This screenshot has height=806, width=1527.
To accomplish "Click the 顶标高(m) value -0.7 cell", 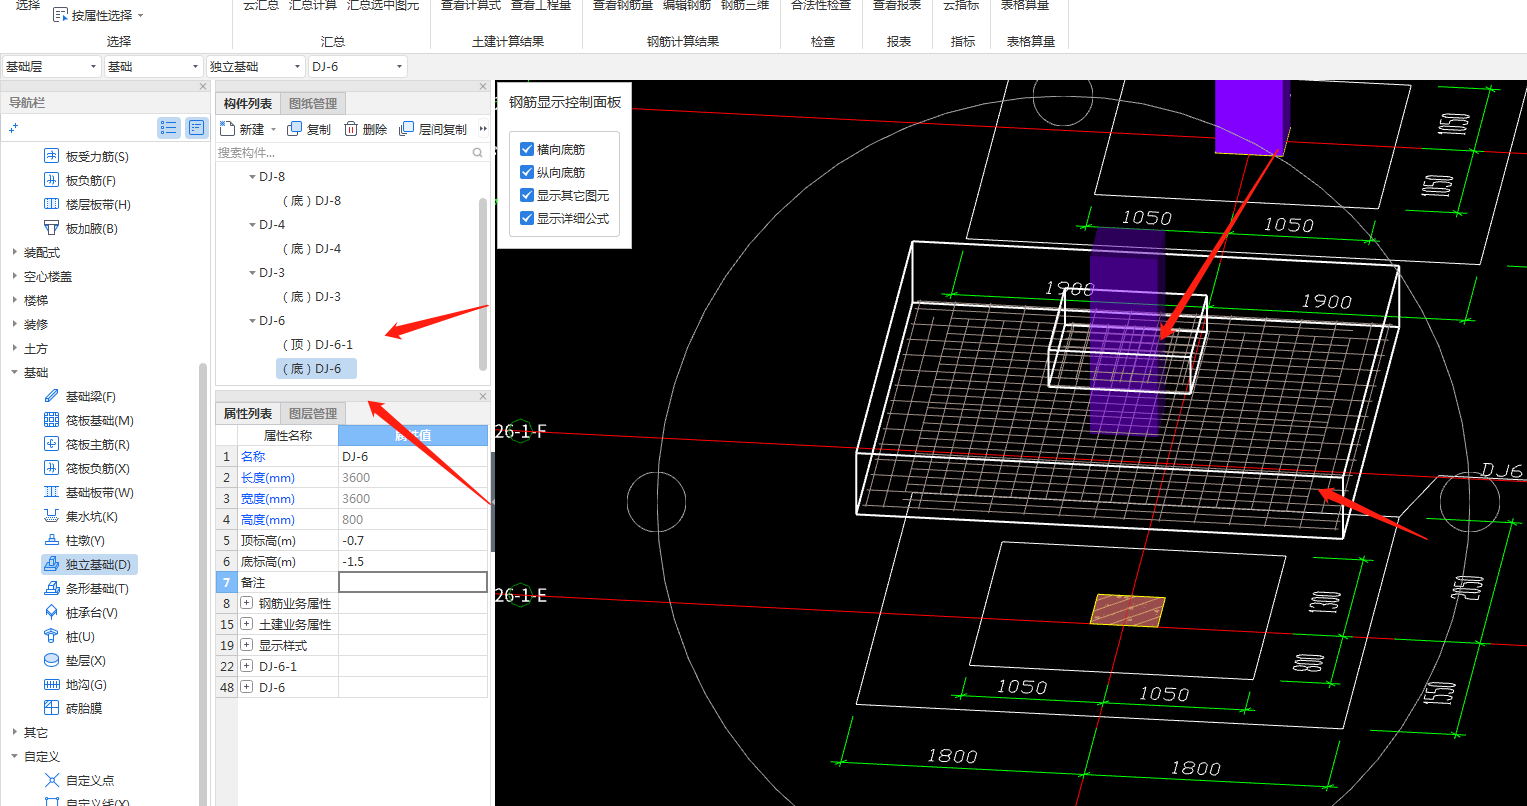I will [413, 540].
